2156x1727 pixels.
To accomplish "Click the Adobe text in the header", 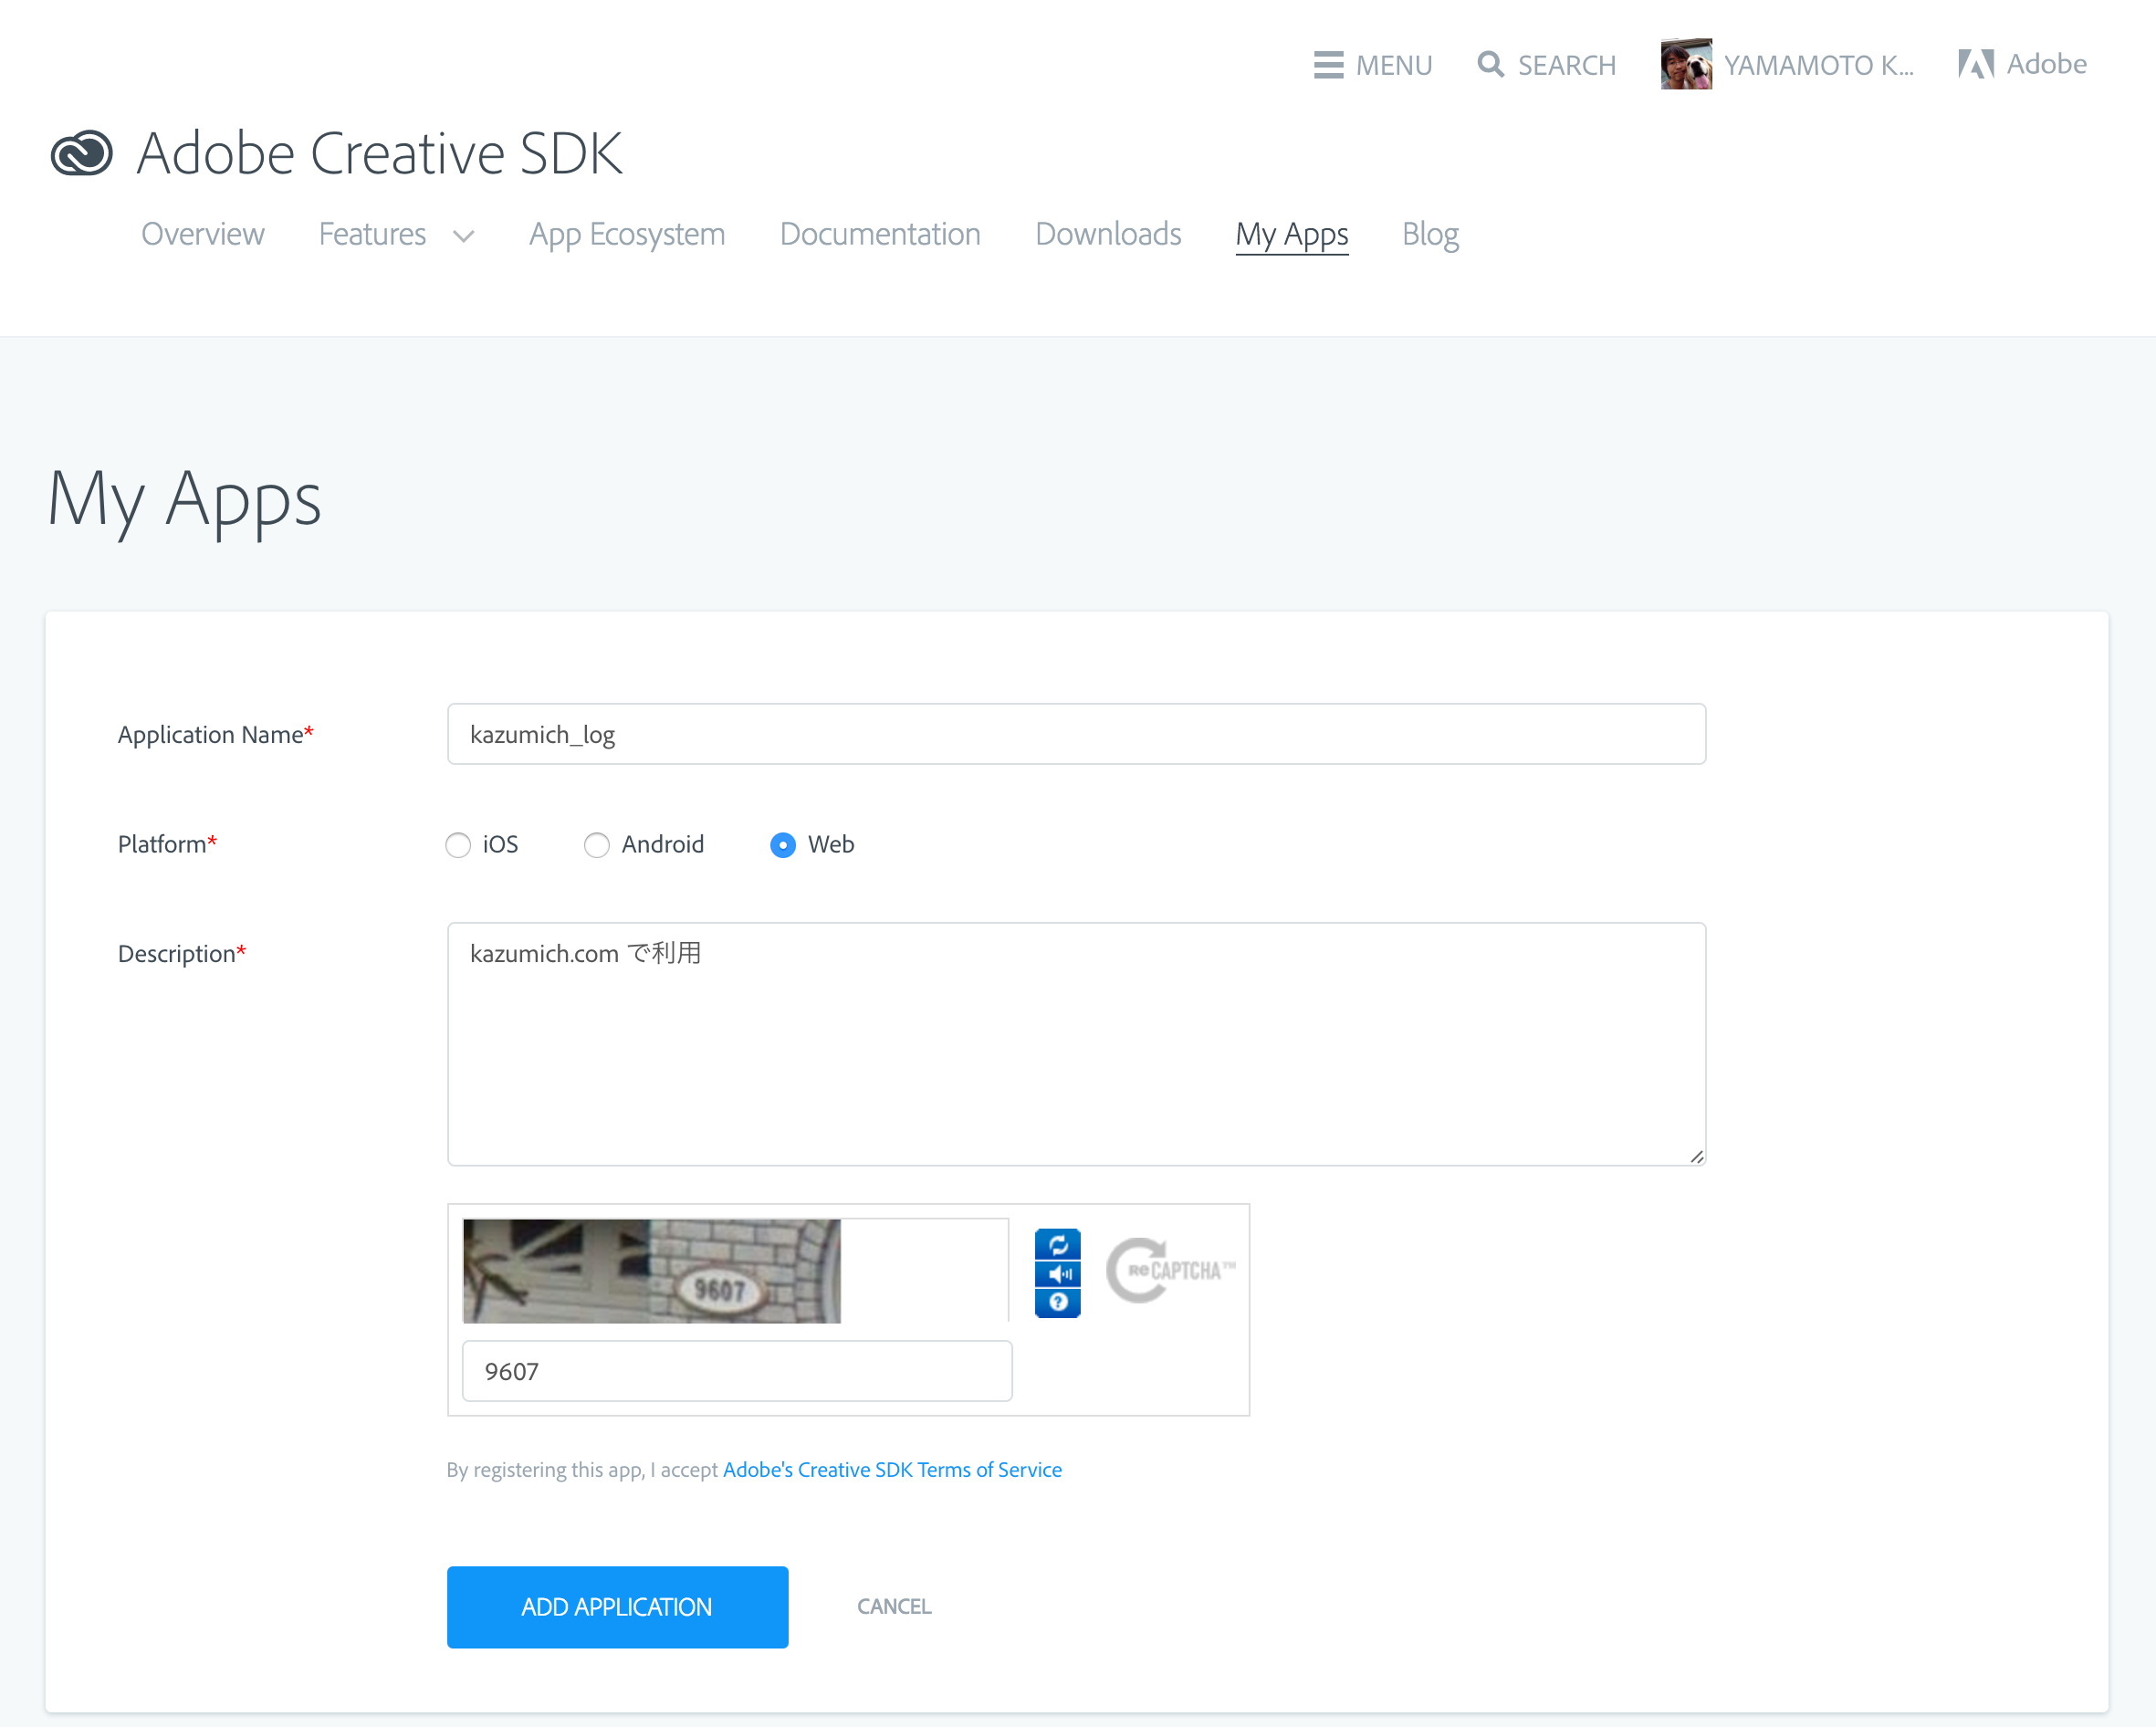I will pos(2046,64).
